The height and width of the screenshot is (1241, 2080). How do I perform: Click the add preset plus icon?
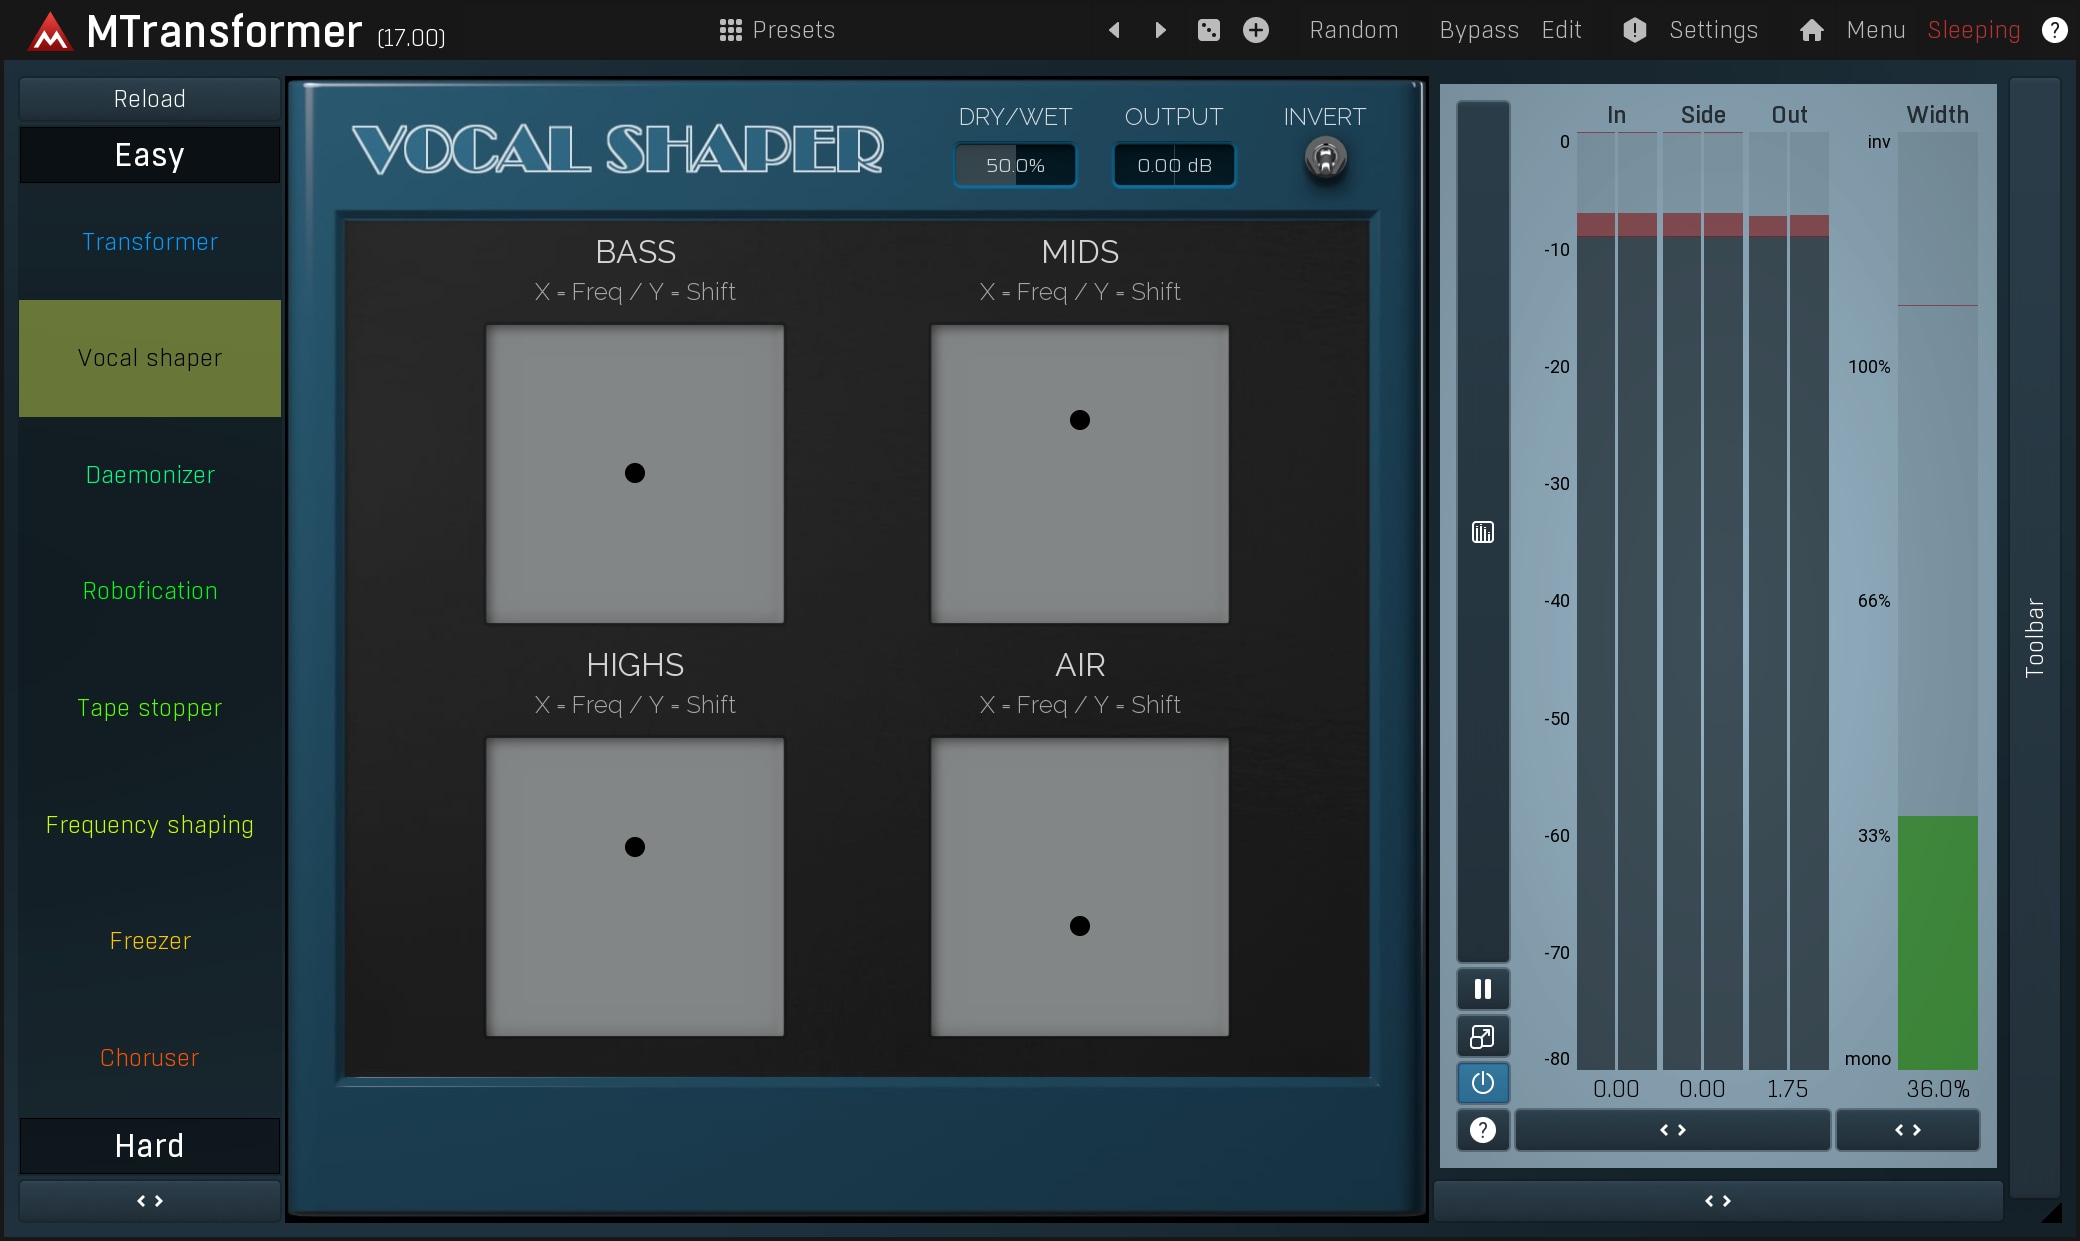pyautogui.click(x=1256, y=30)
